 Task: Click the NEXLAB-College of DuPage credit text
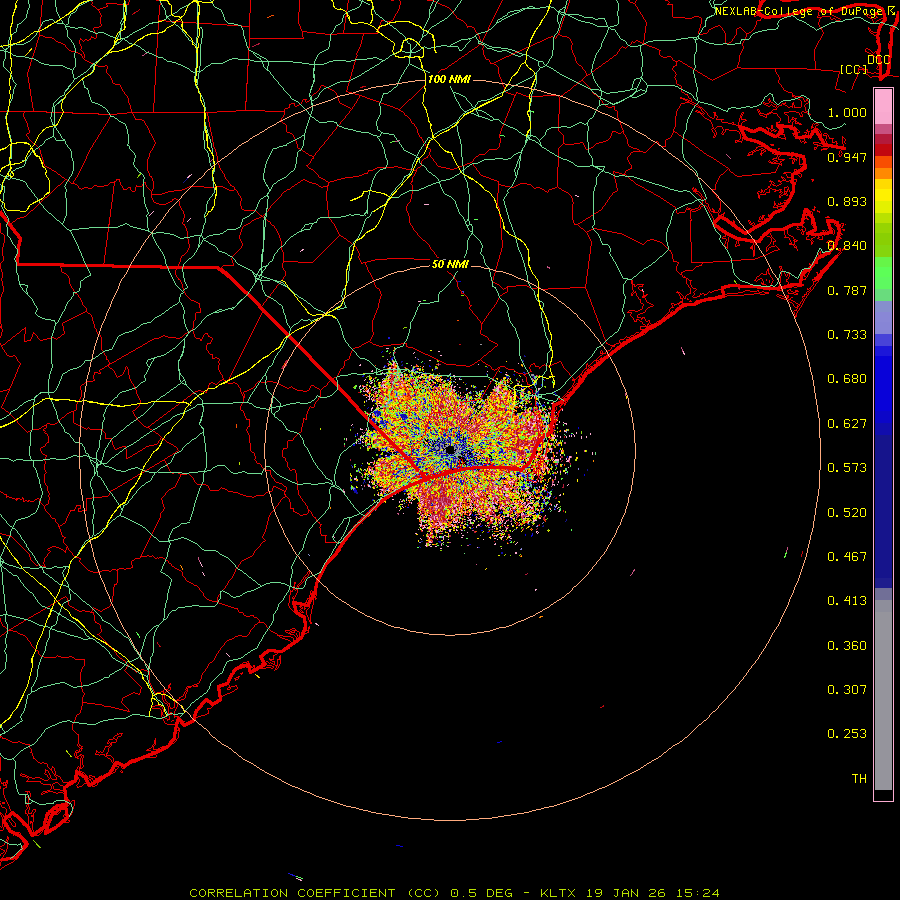(x=800, y=11)
